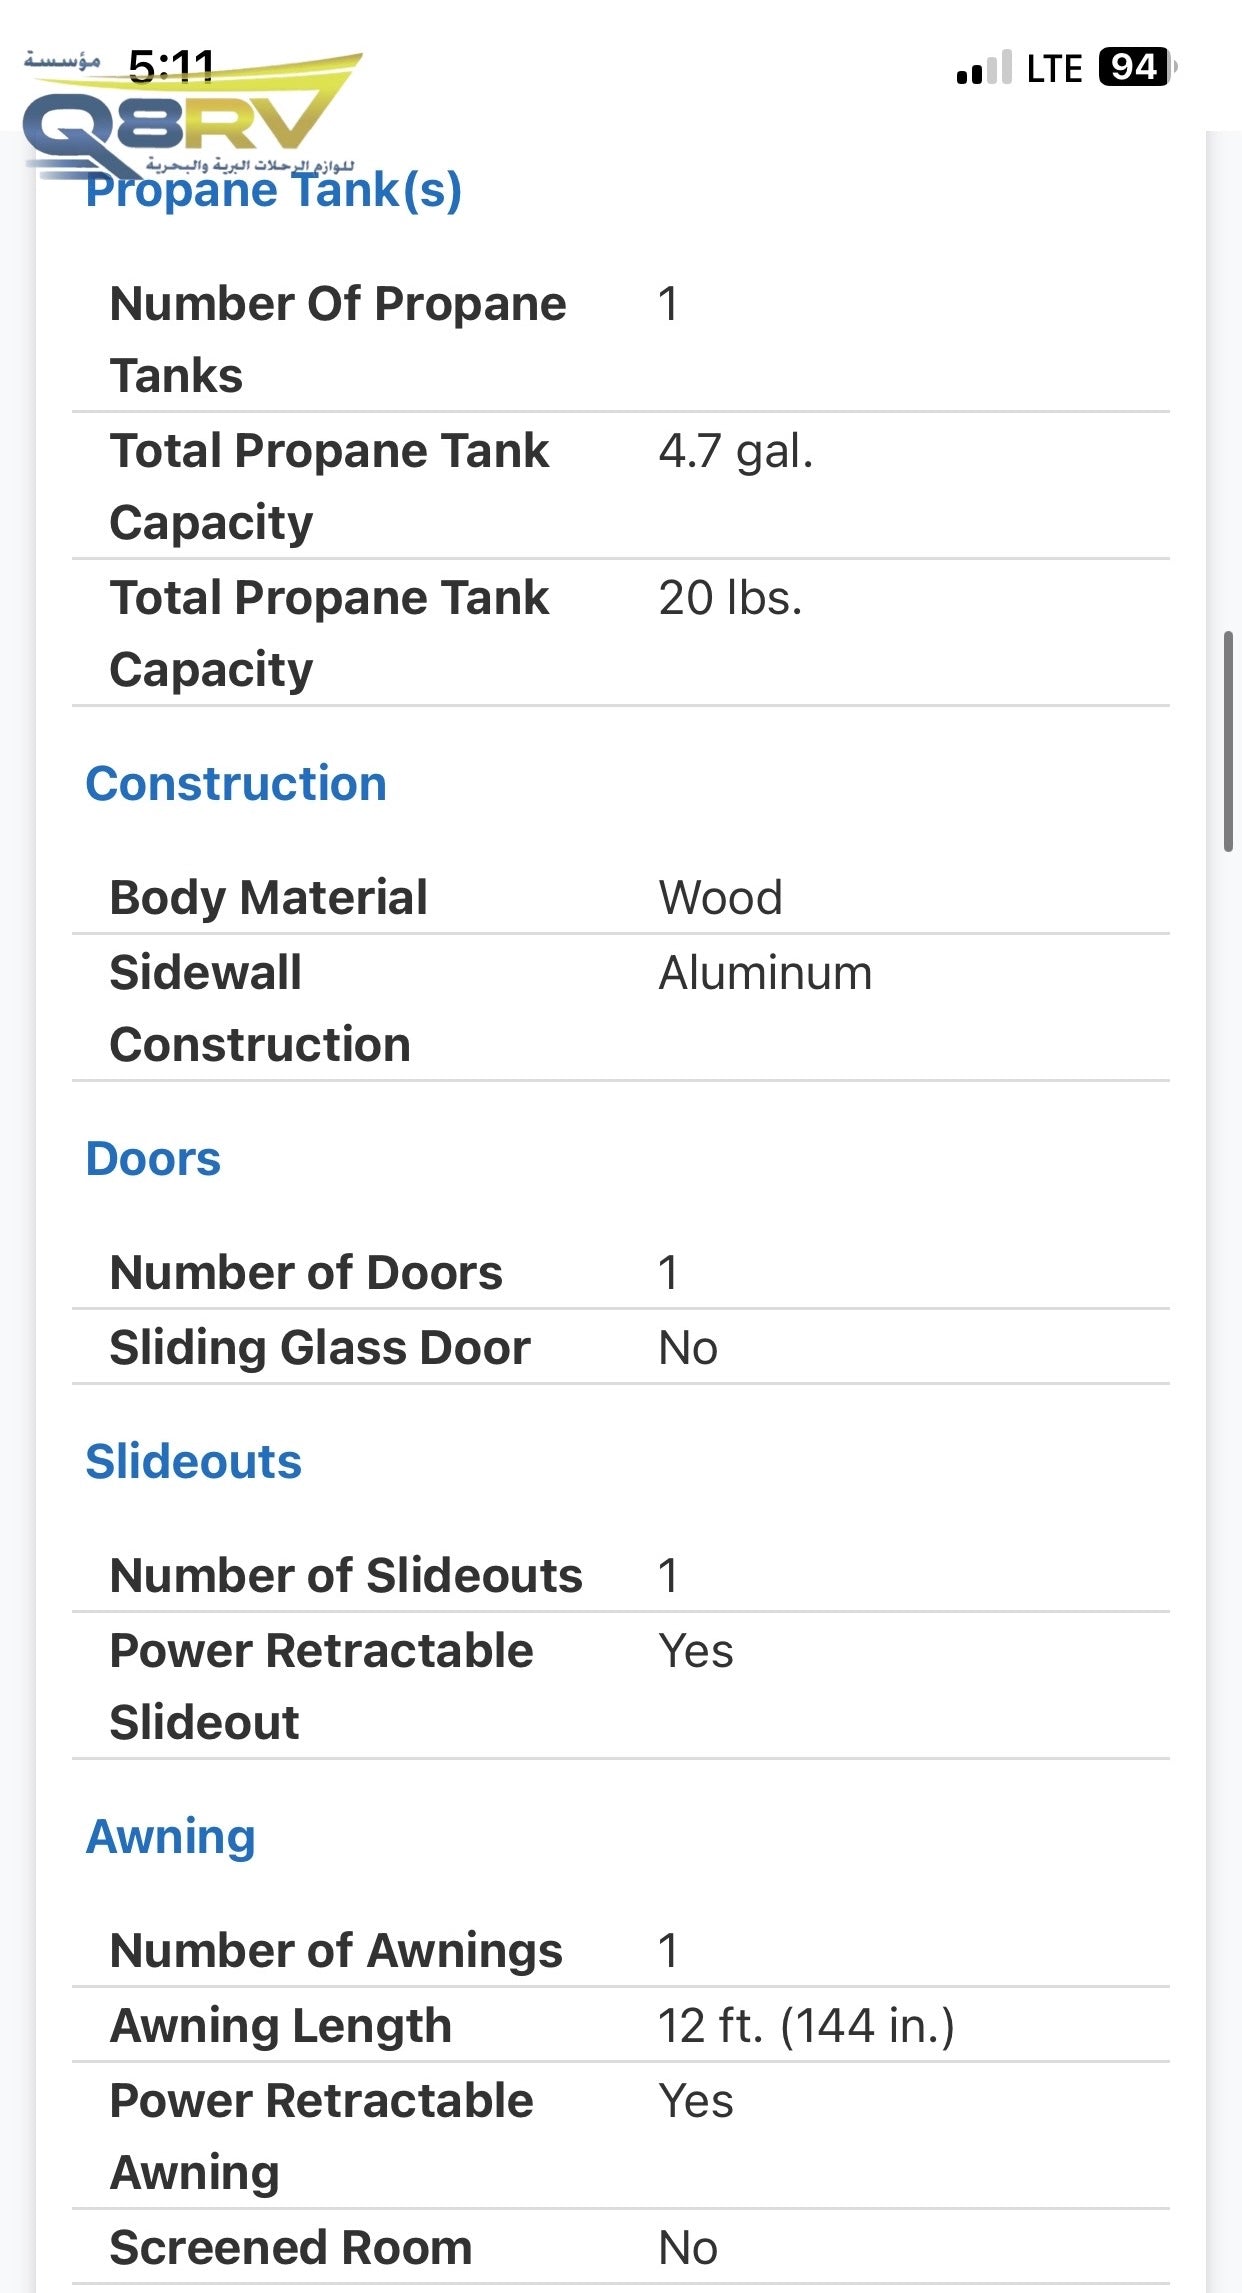The width and height of the screenshot is (1242, 2293).
Task: Select the 20 lbs. capacity value
Action: tap(730, 598)
